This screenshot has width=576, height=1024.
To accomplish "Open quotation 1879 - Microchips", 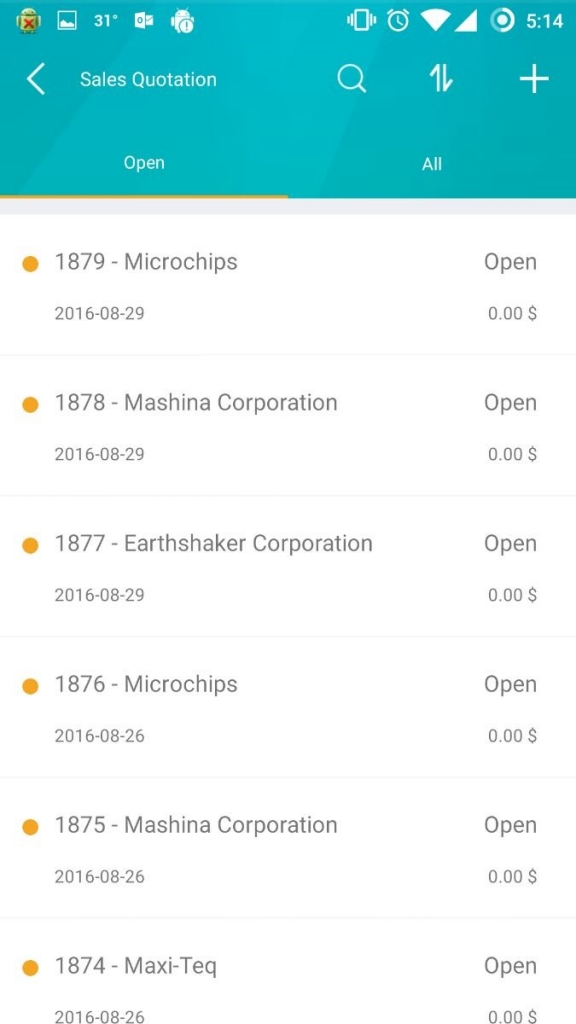I will point(288,285).
